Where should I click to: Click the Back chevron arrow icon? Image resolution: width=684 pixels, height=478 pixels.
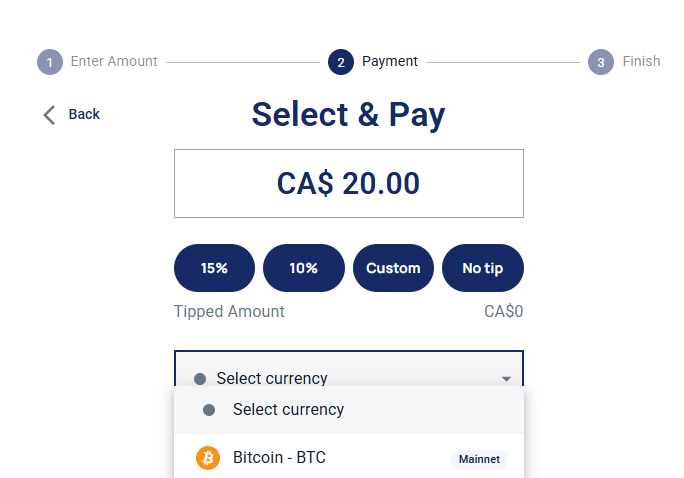click(x=49, y=115)
